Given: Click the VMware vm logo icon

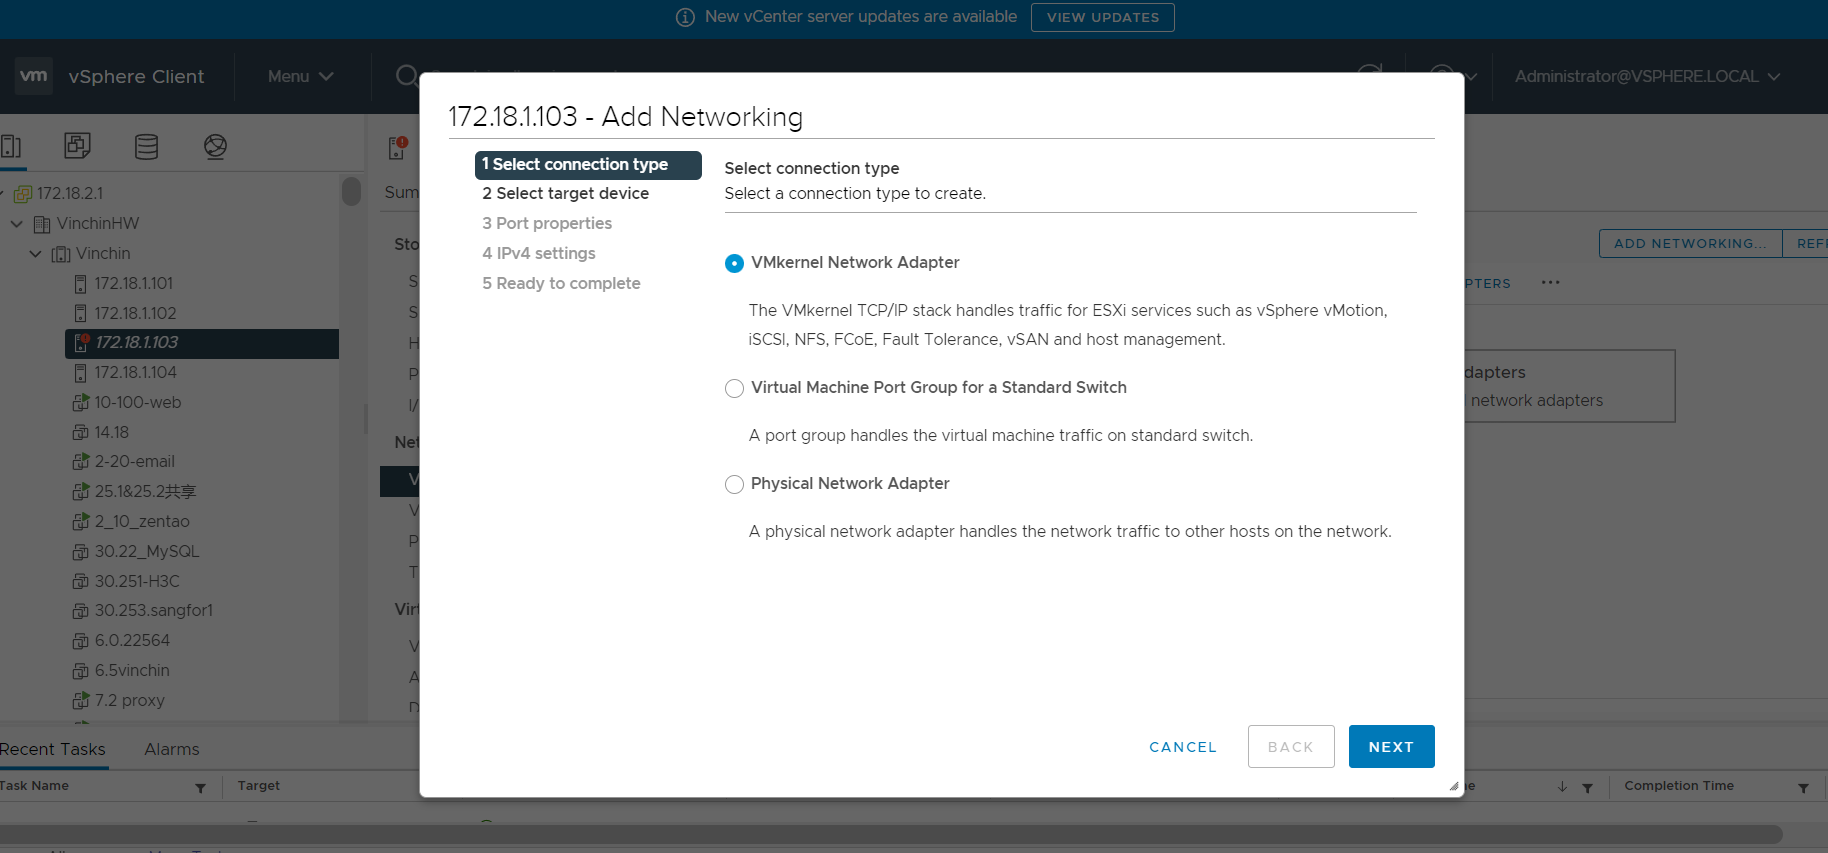Looking at the screenshot, I should (34, 76).
